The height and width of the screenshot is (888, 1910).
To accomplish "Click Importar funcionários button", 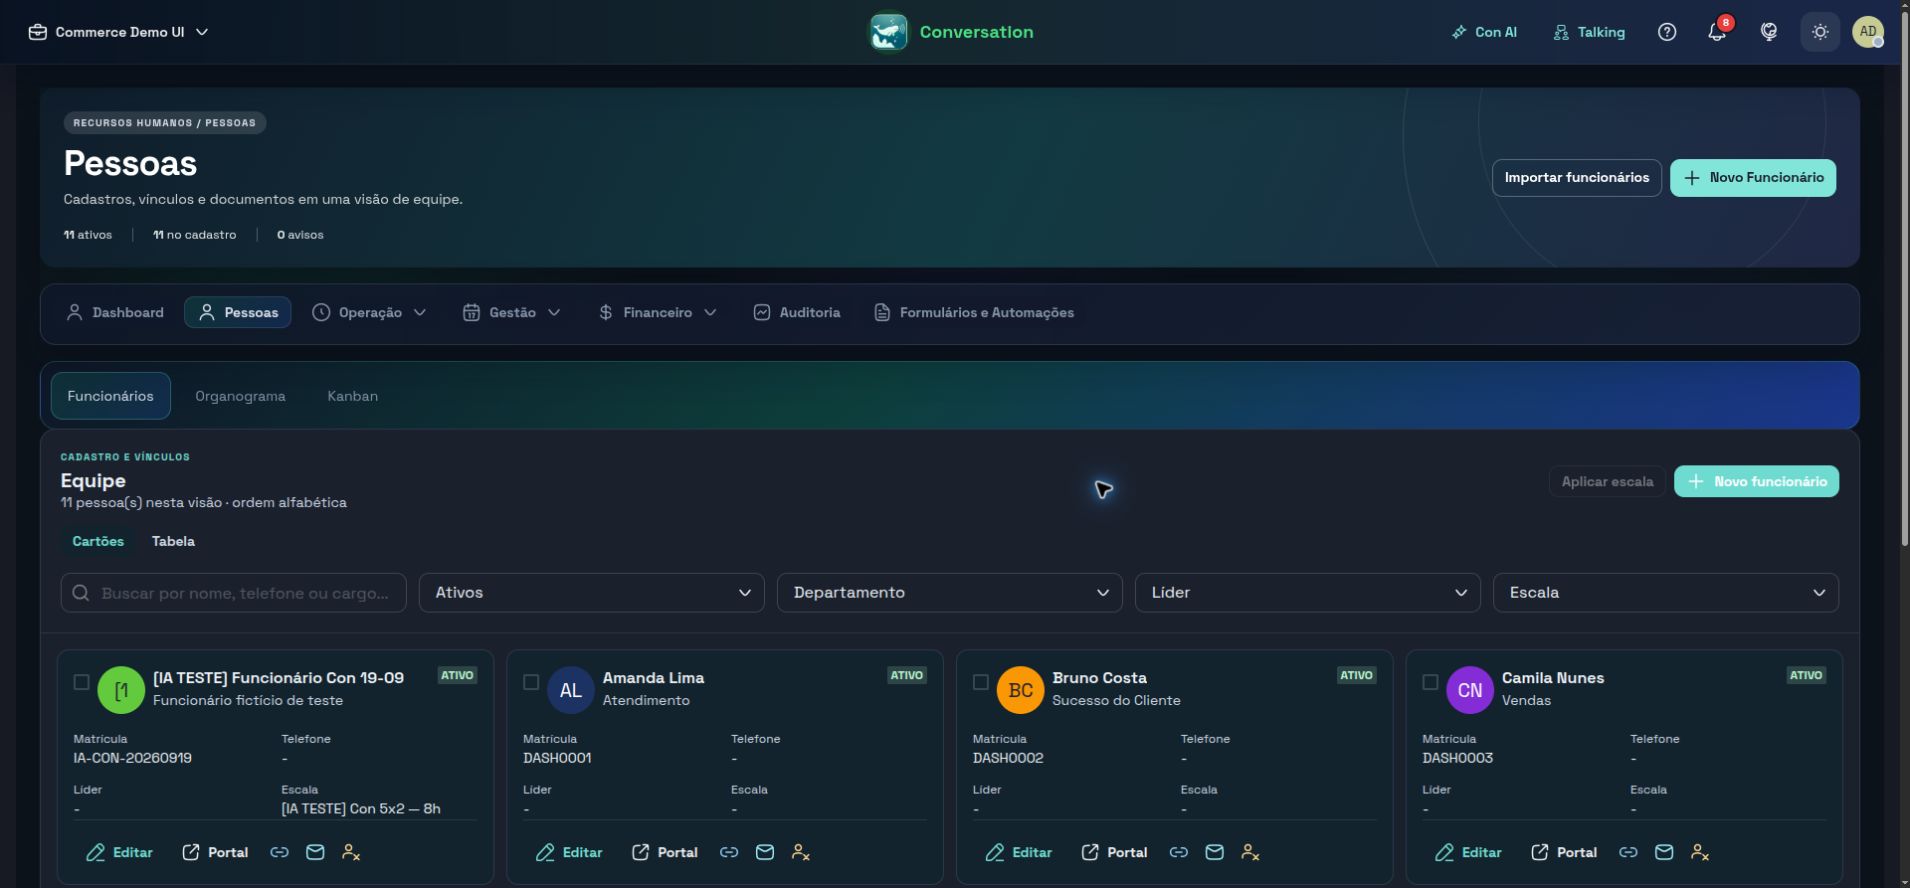I will (x=1576, y=177).
